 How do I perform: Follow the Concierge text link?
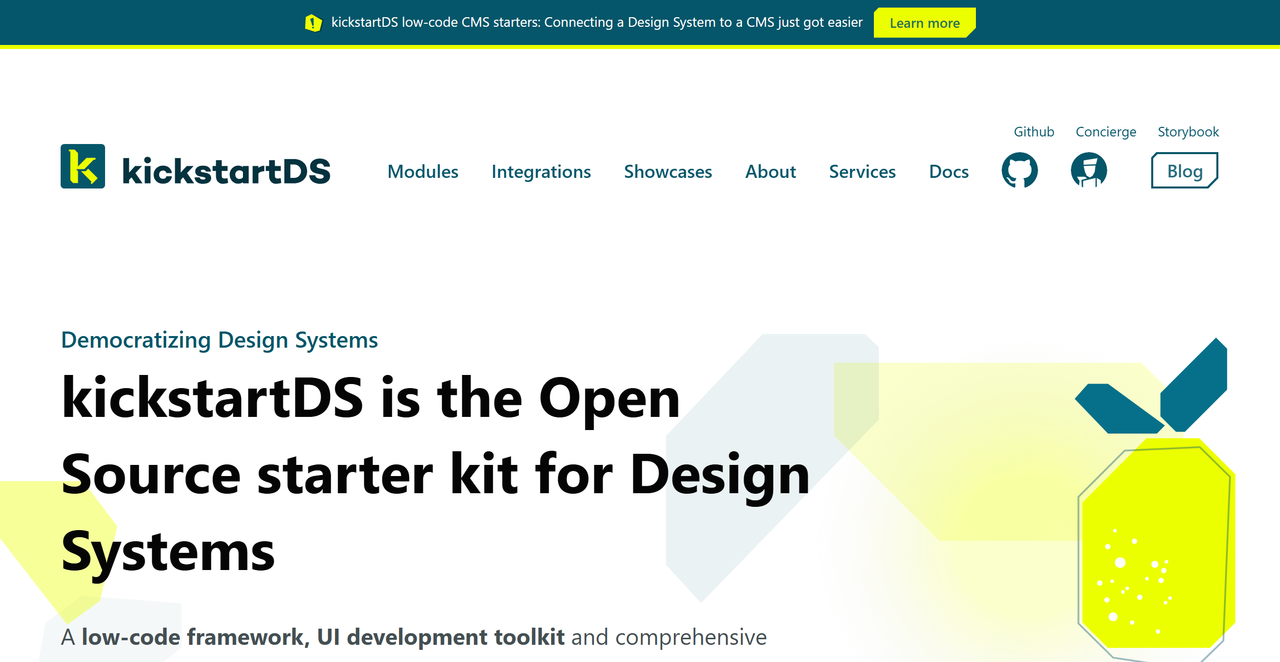click(1106, 132)
